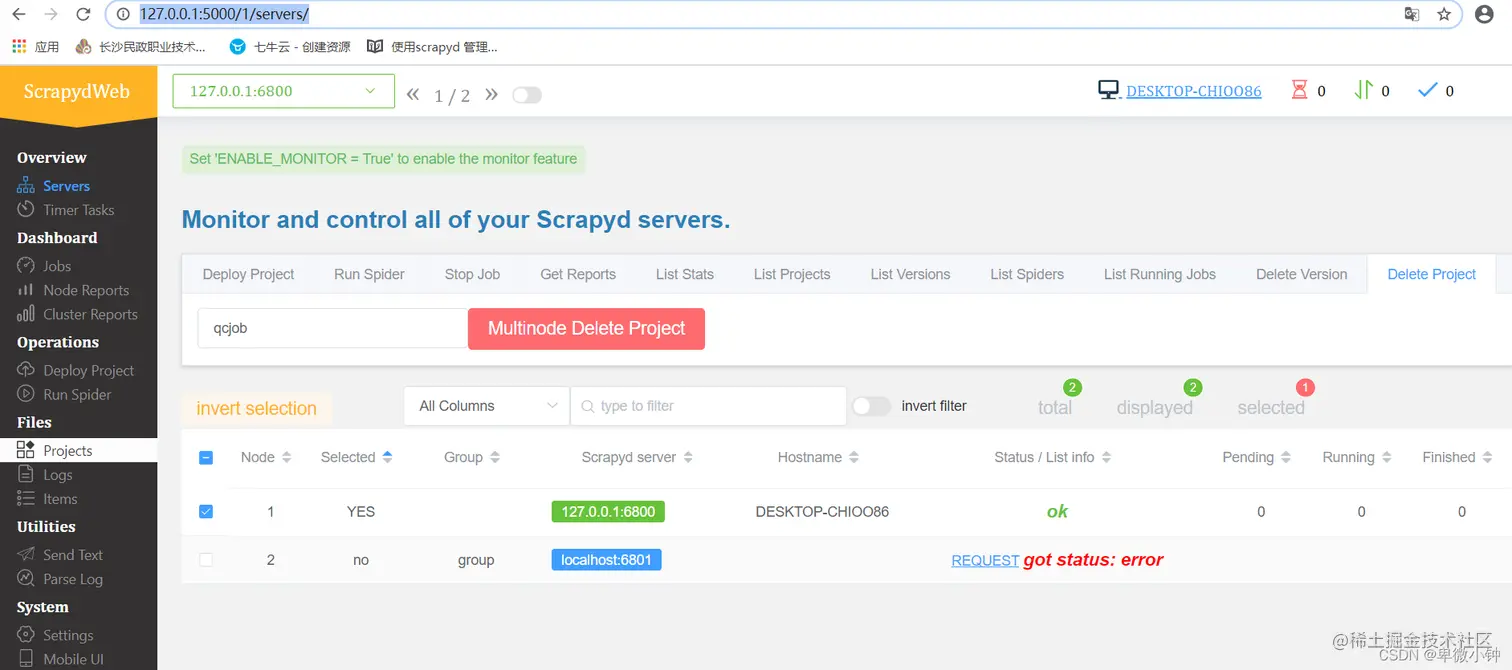
Task: Switch to the List Versions tab
Action: point(910,274)
